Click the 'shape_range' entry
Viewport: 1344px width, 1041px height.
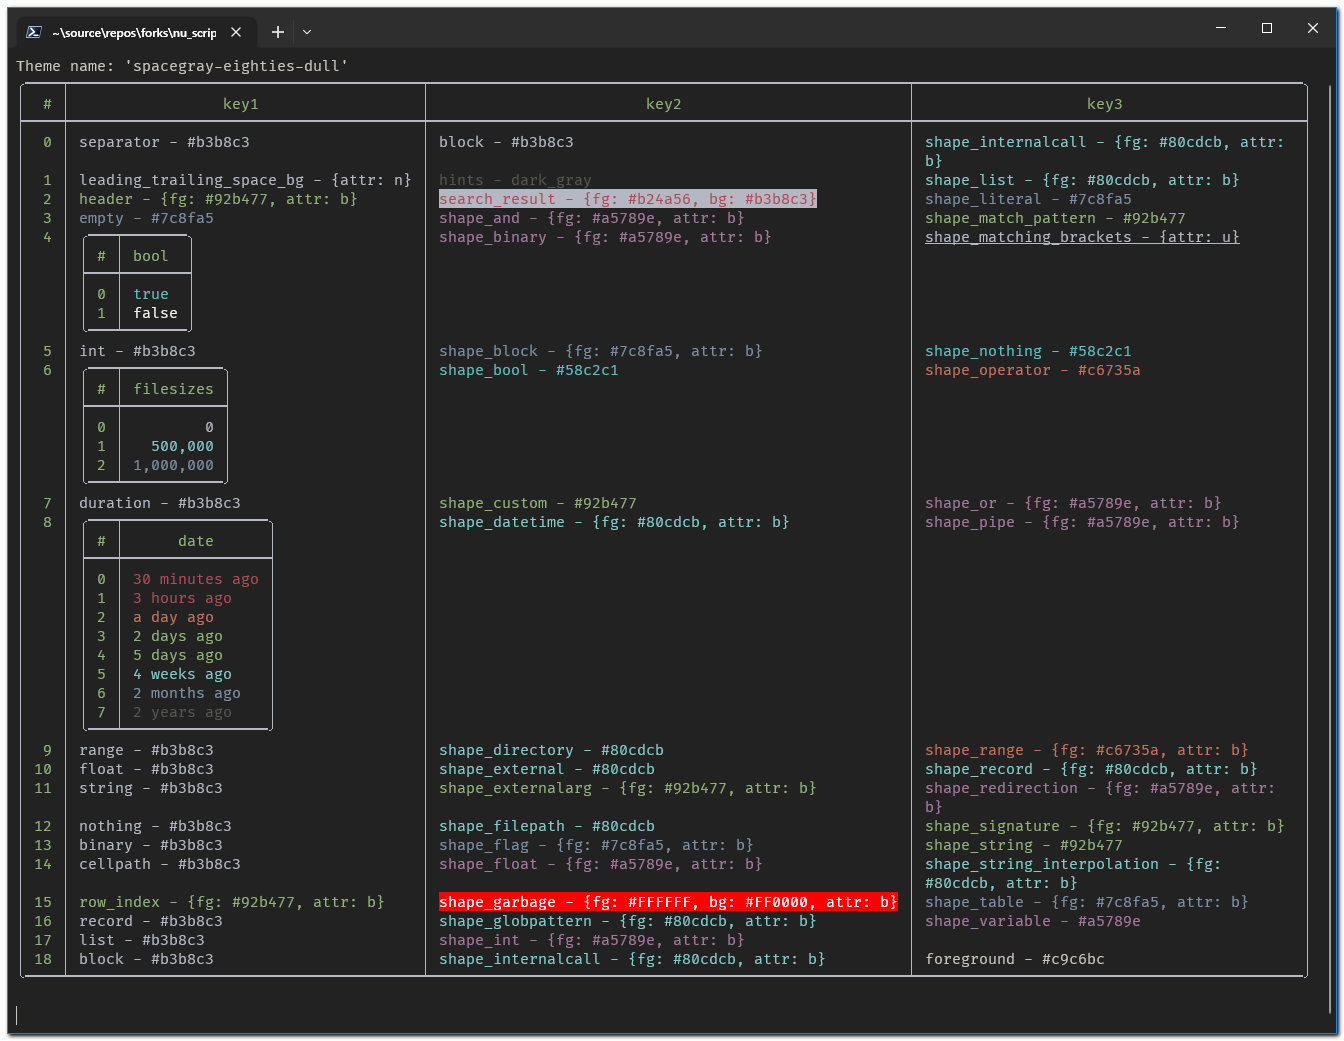pos(1087,750)
